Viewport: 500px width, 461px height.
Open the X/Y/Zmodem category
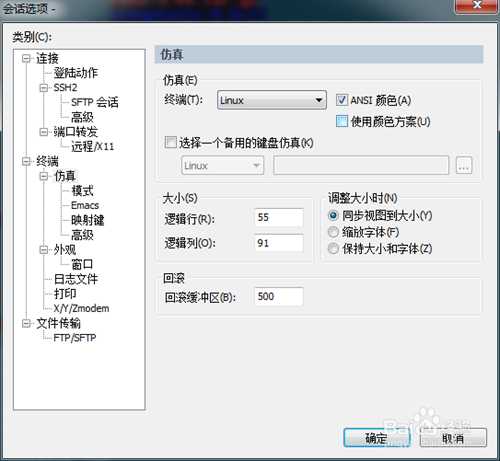[x=81, y=308]
